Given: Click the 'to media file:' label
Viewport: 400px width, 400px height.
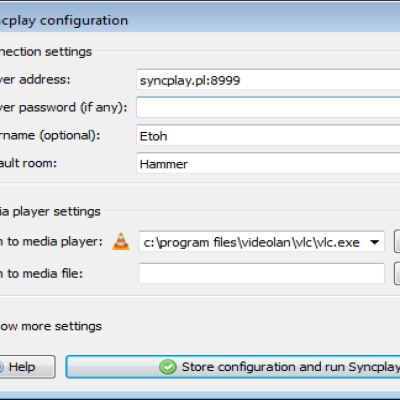Looking at the screenshot, I should [x=45, y=273].
